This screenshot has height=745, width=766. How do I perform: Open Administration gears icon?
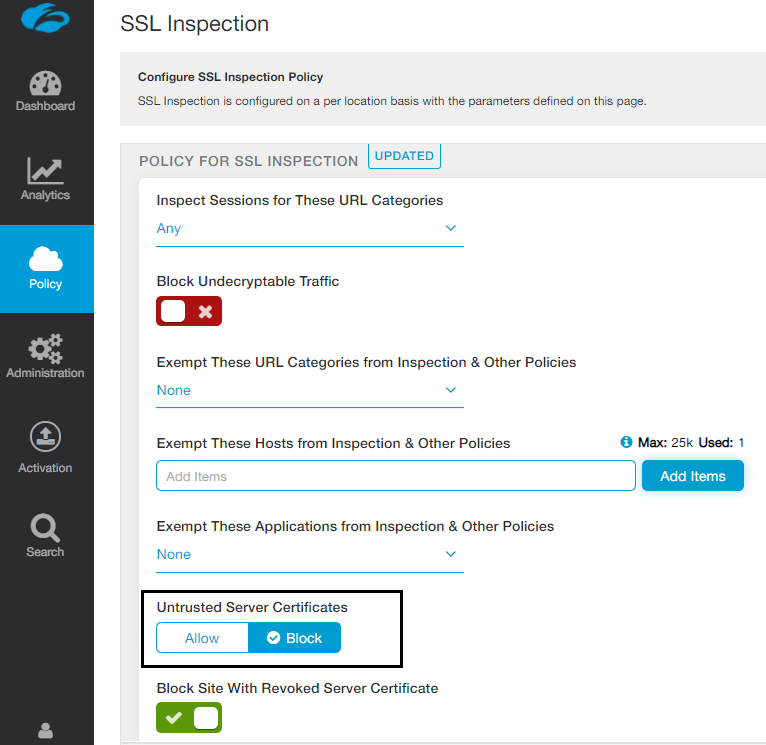click(45, 348)
